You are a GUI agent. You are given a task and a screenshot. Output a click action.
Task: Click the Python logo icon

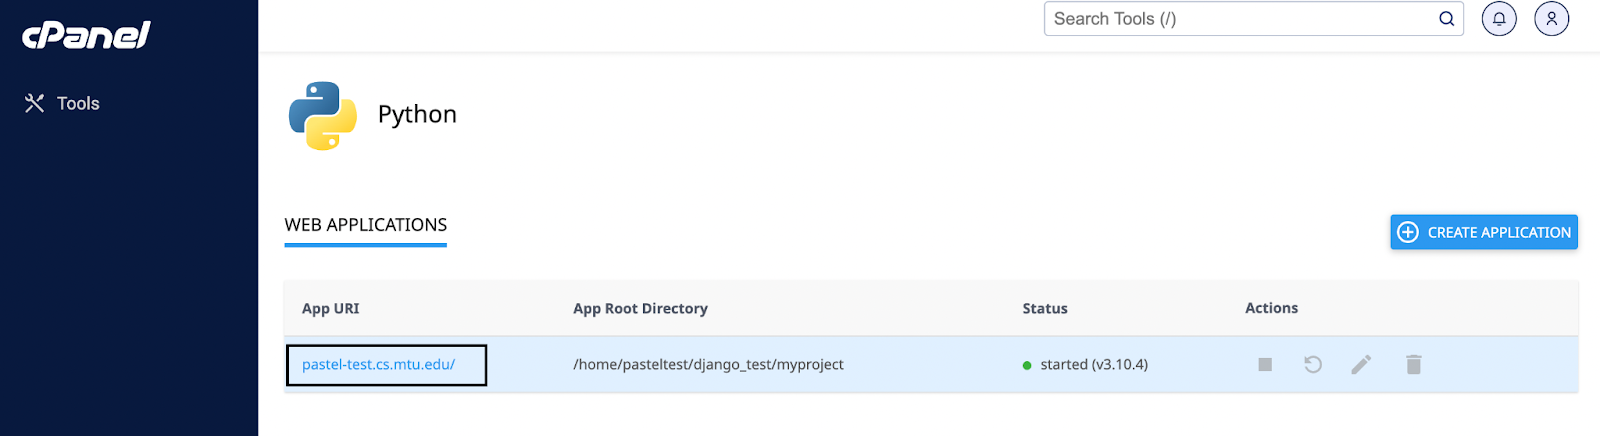click(x=323, y=115)
